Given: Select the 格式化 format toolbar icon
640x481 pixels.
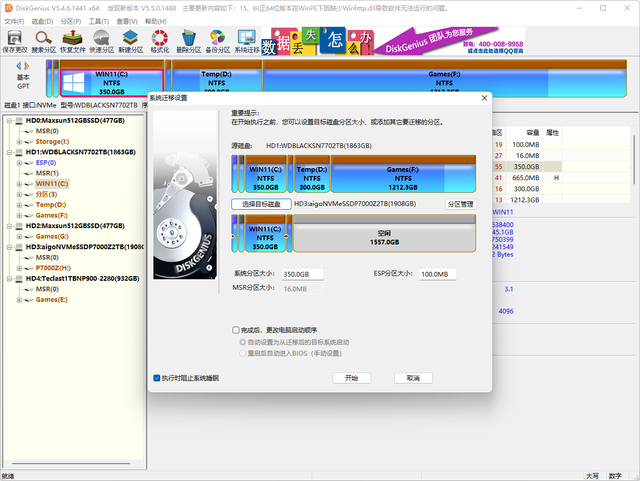Looking at the screenshot, I should (x=160, y=42).
